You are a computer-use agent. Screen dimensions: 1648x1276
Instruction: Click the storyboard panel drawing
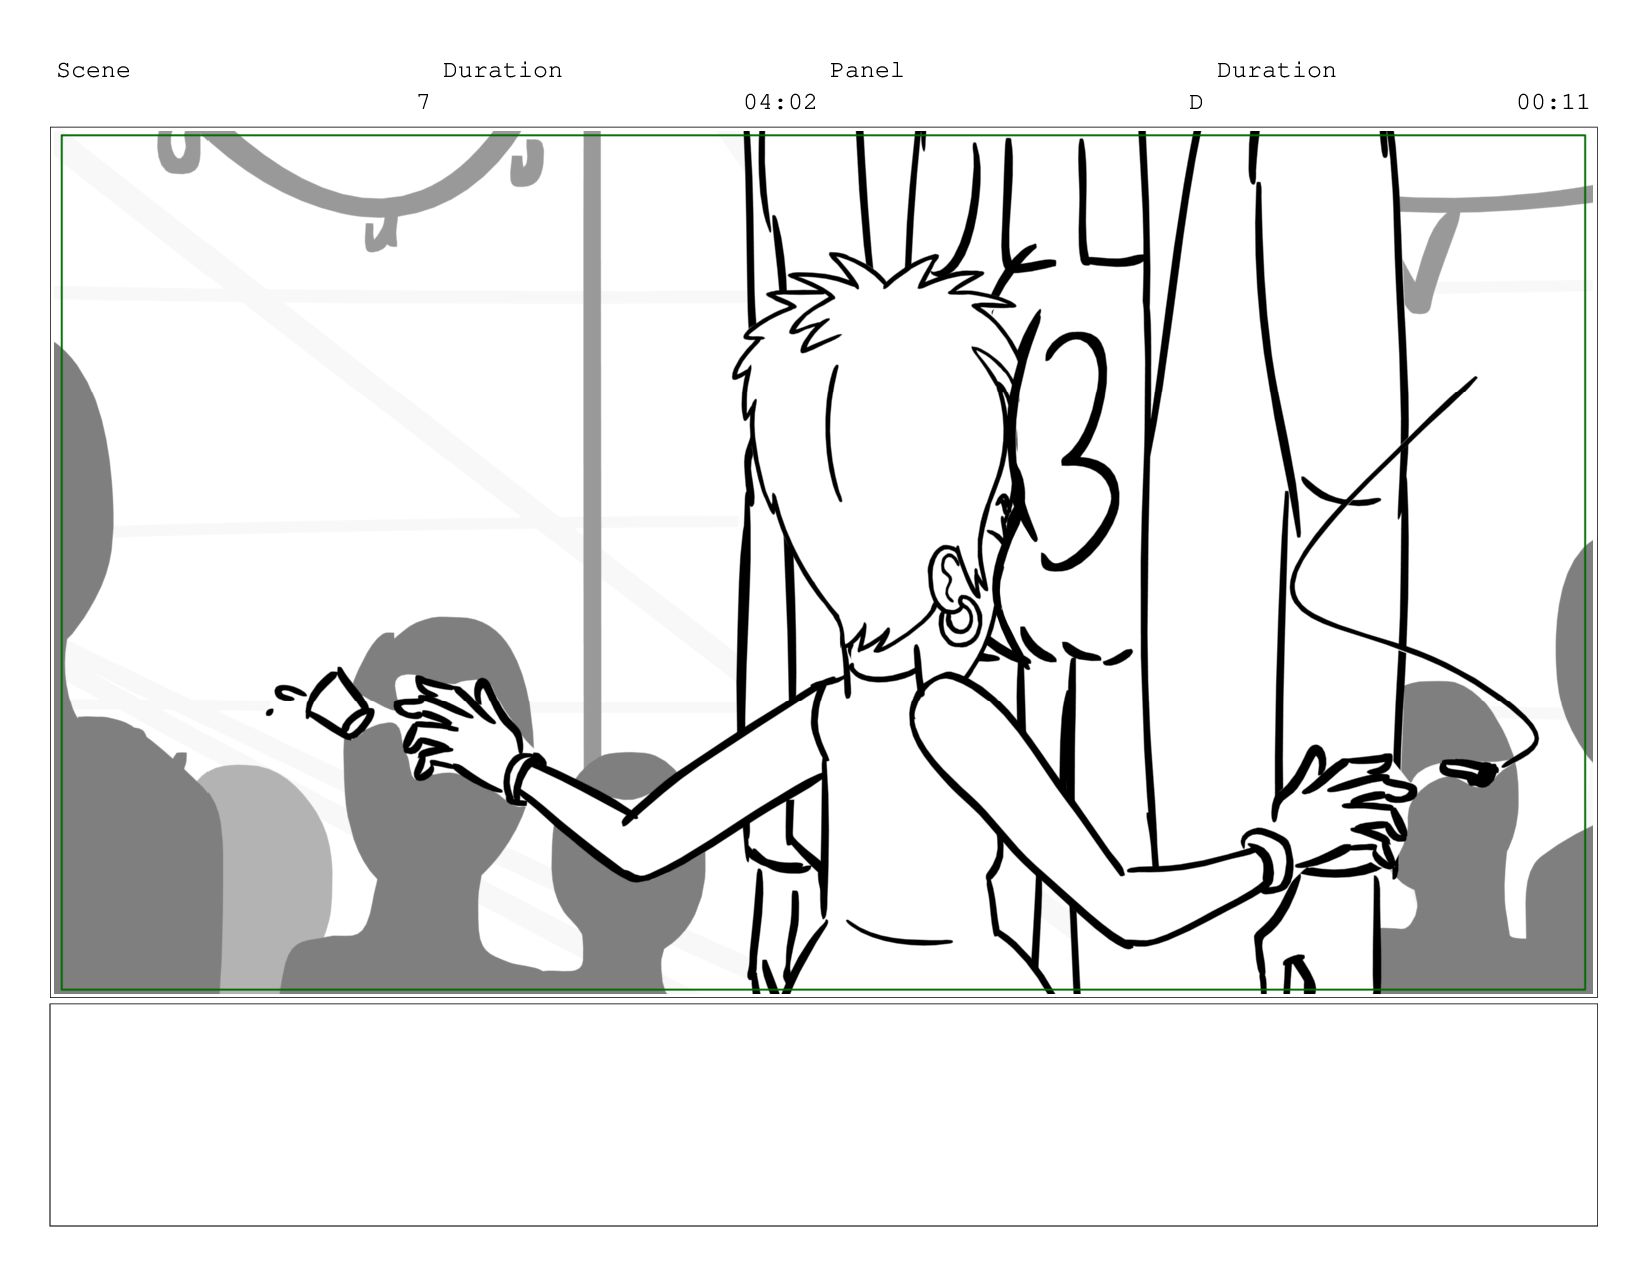pos(823,562)
